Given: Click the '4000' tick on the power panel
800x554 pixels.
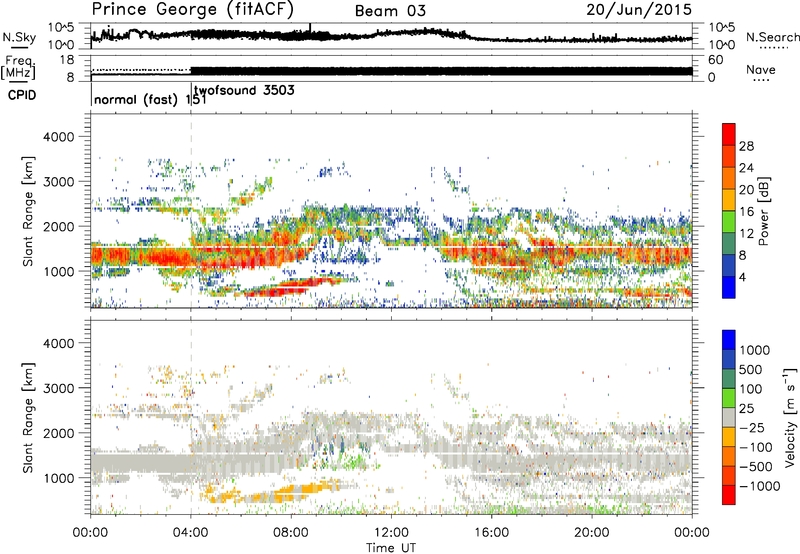Looking at the screenshot, I should [x=60, y=137].
